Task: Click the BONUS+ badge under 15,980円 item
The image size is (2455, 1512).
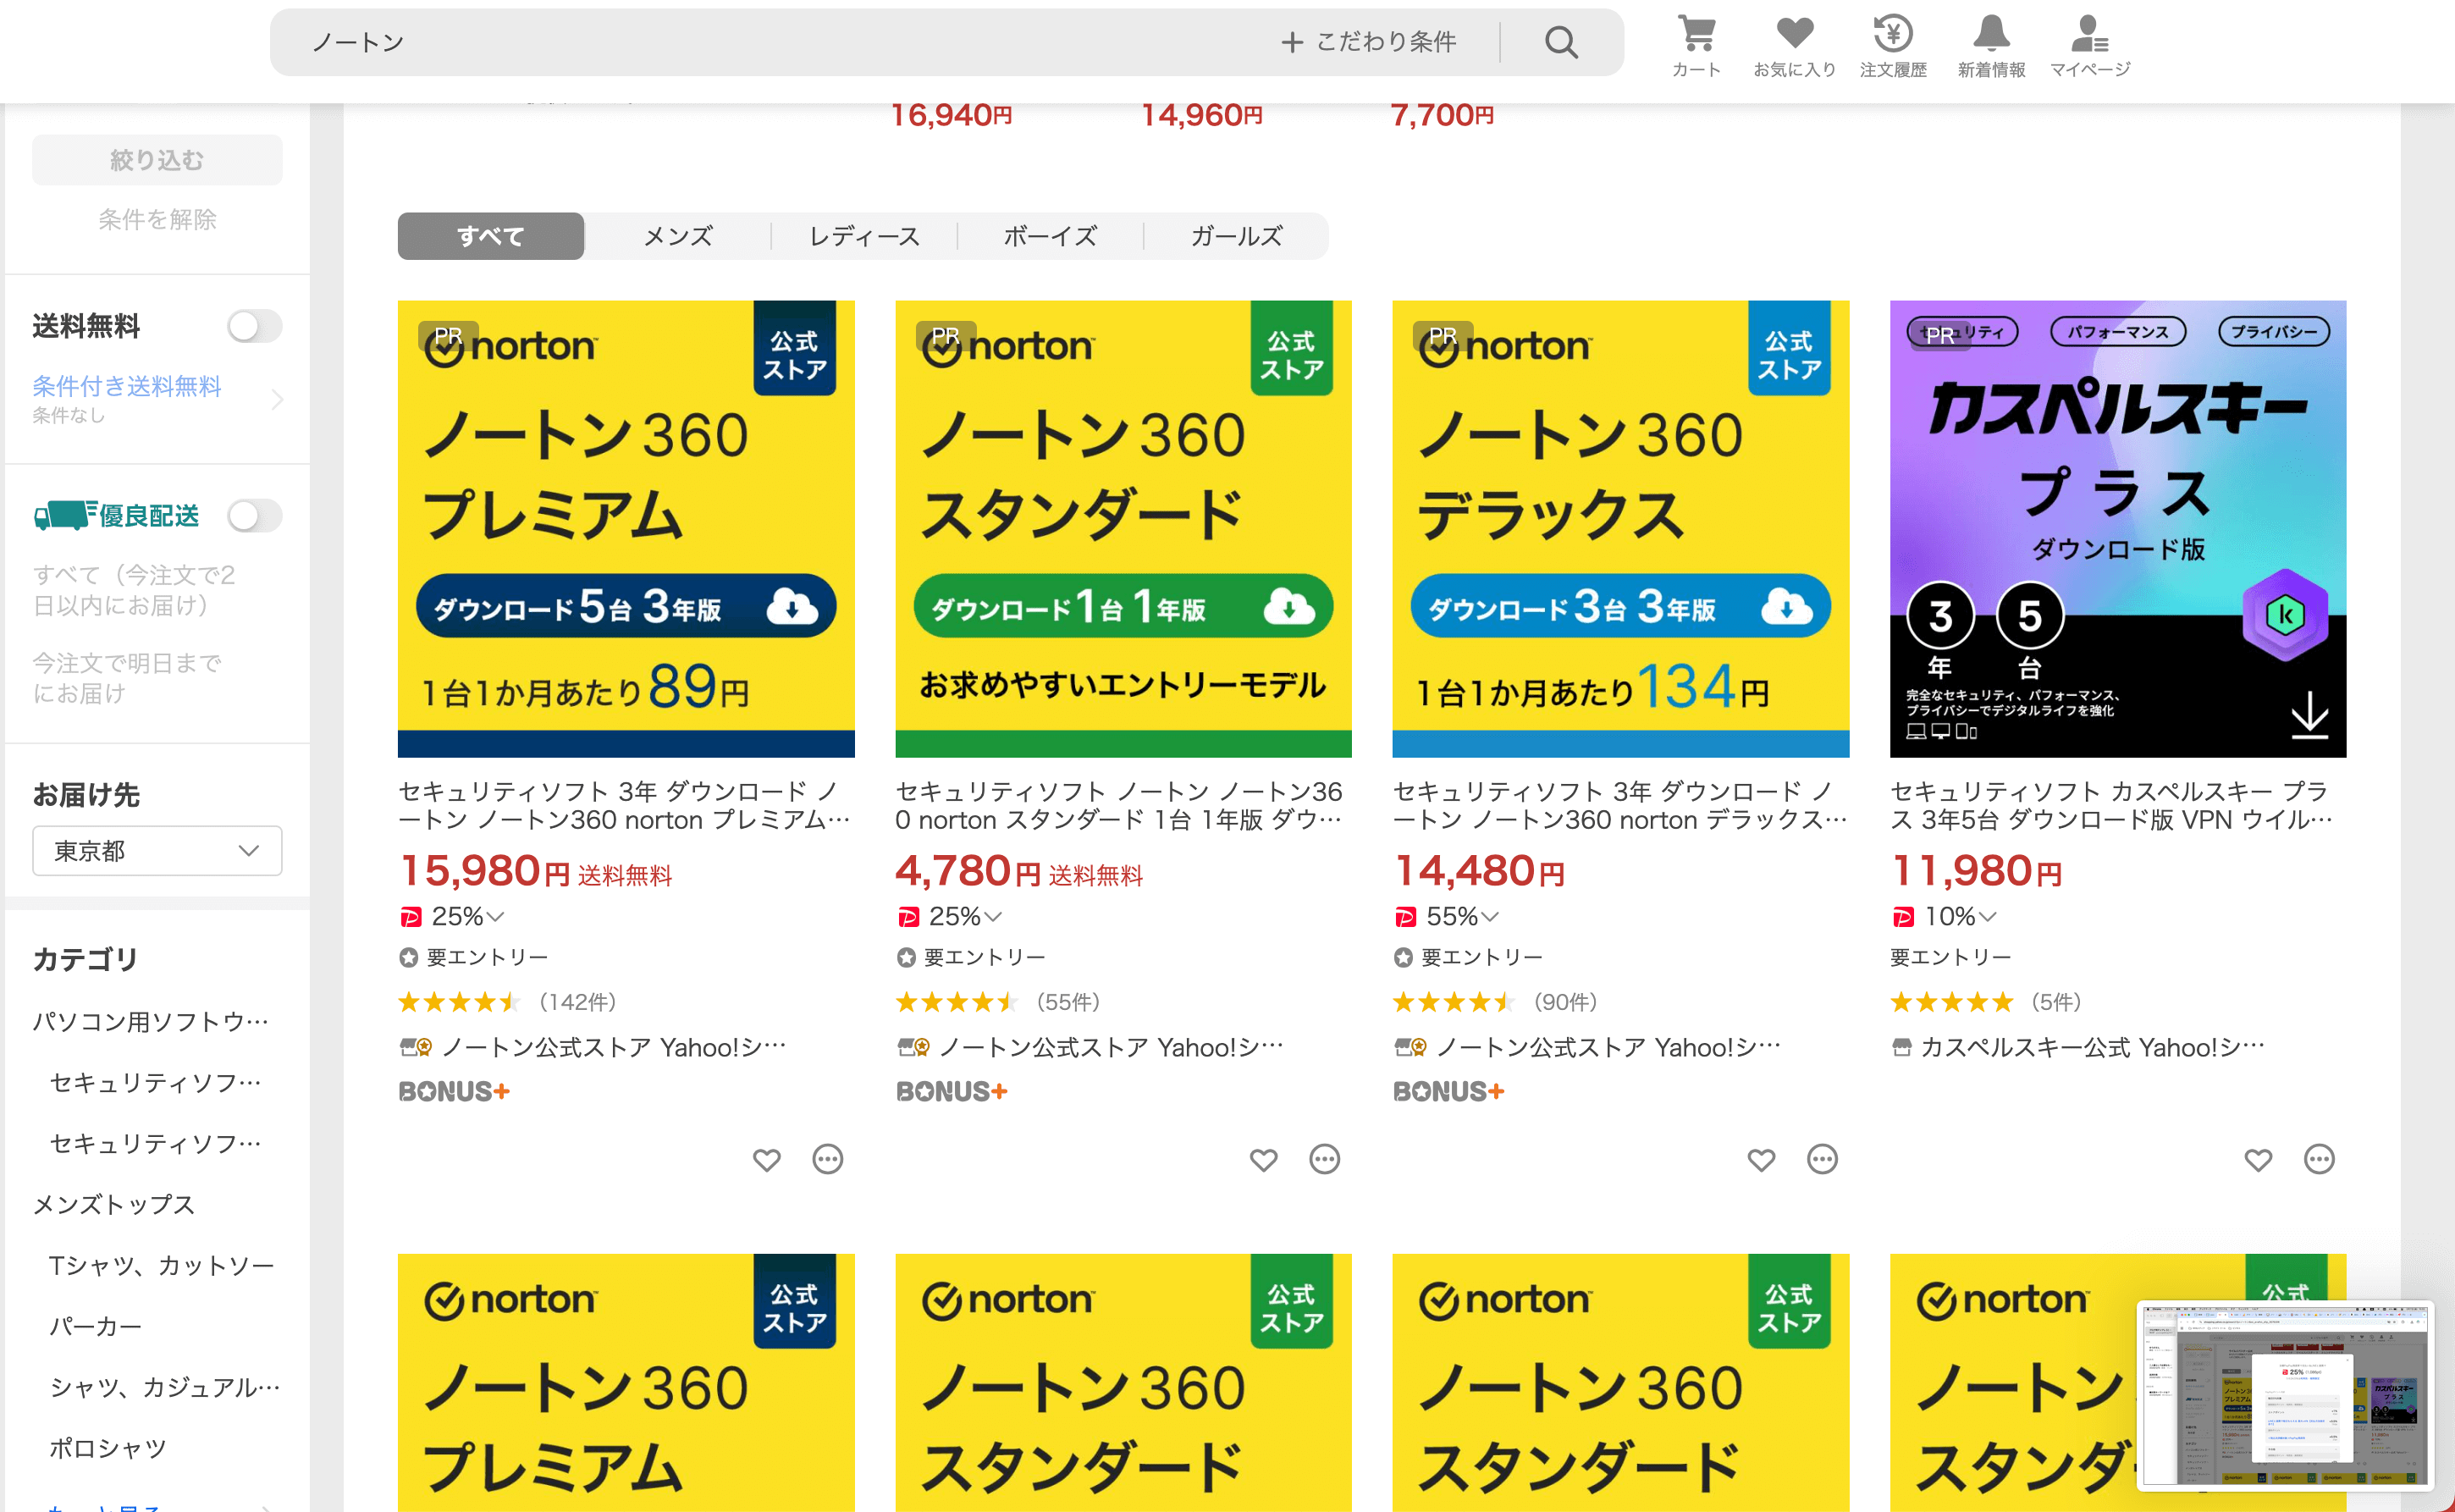Action: click(x=454, y=1091)
